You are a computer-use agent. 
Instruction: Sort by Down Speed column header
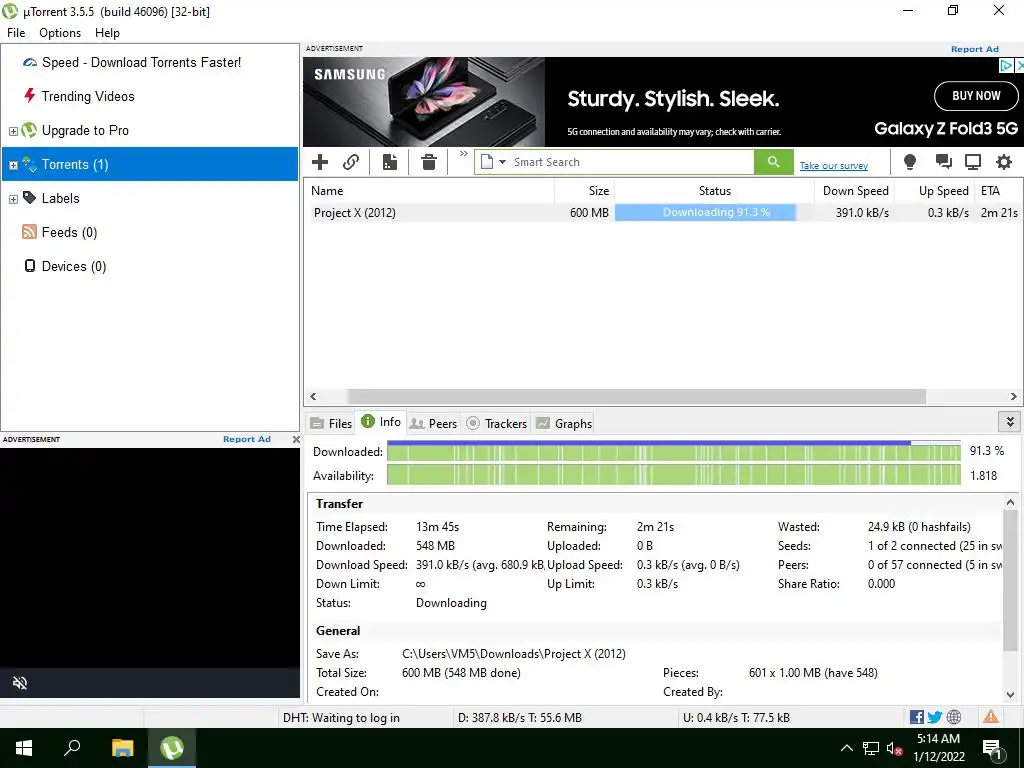click(x=854, y=191)
